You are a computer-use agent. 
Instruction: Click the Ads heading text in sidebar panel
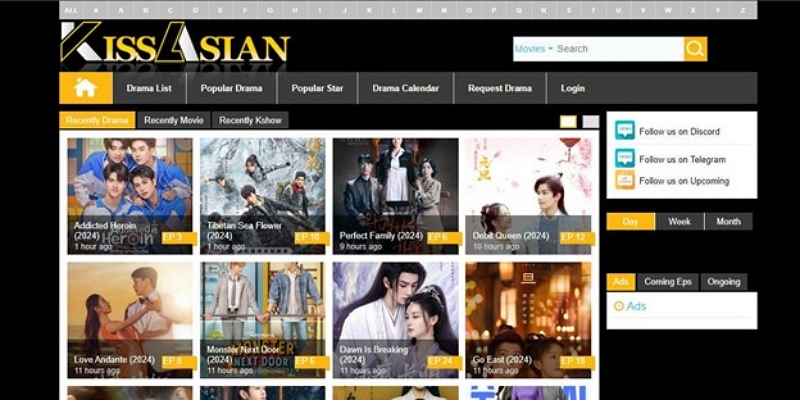click(x=636, y=306)
